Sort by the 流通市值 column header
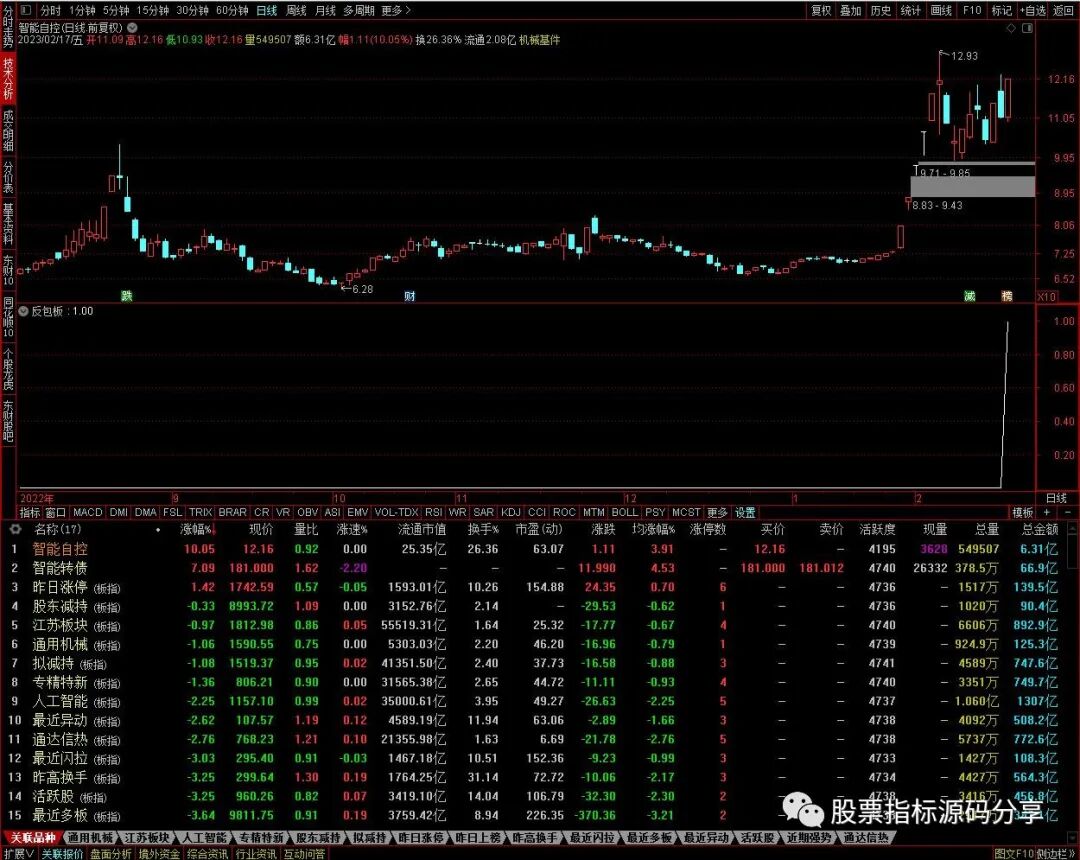1080x860 pixels. [422, 529]
